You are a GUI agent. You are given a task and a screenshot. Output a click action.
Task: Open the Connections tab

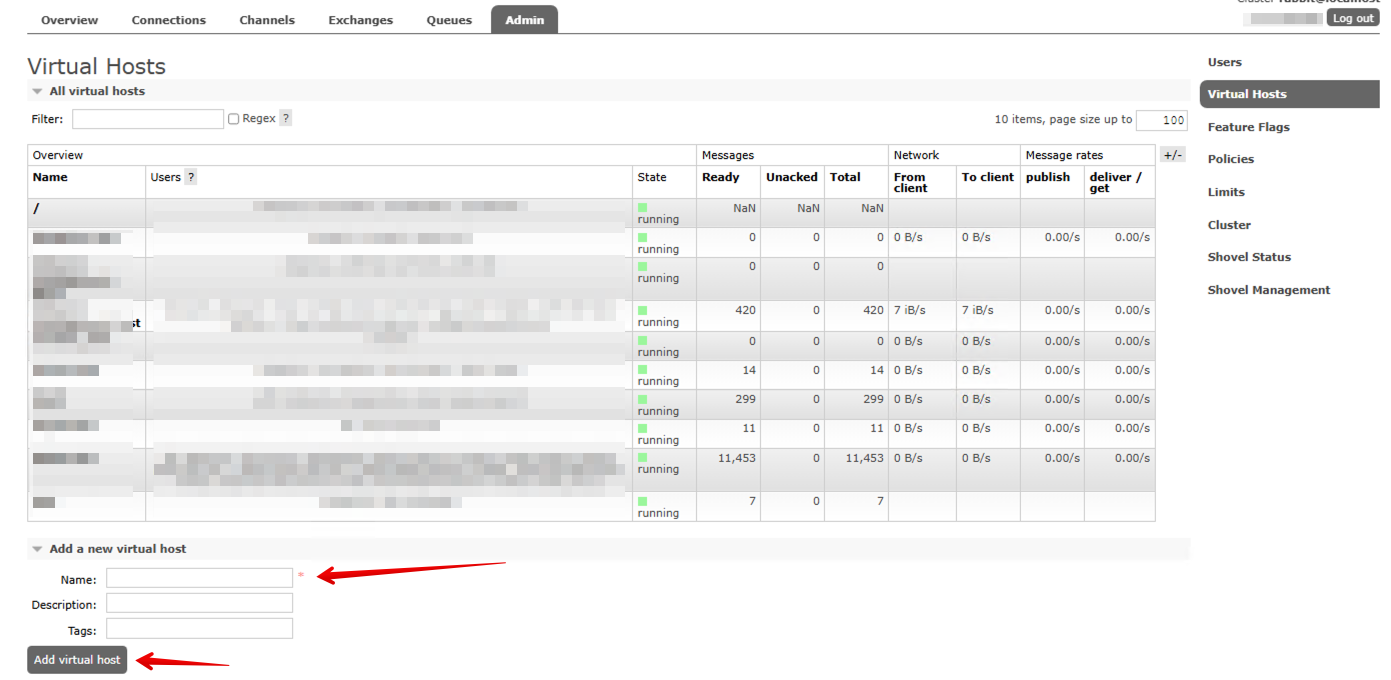pos(168,20)
